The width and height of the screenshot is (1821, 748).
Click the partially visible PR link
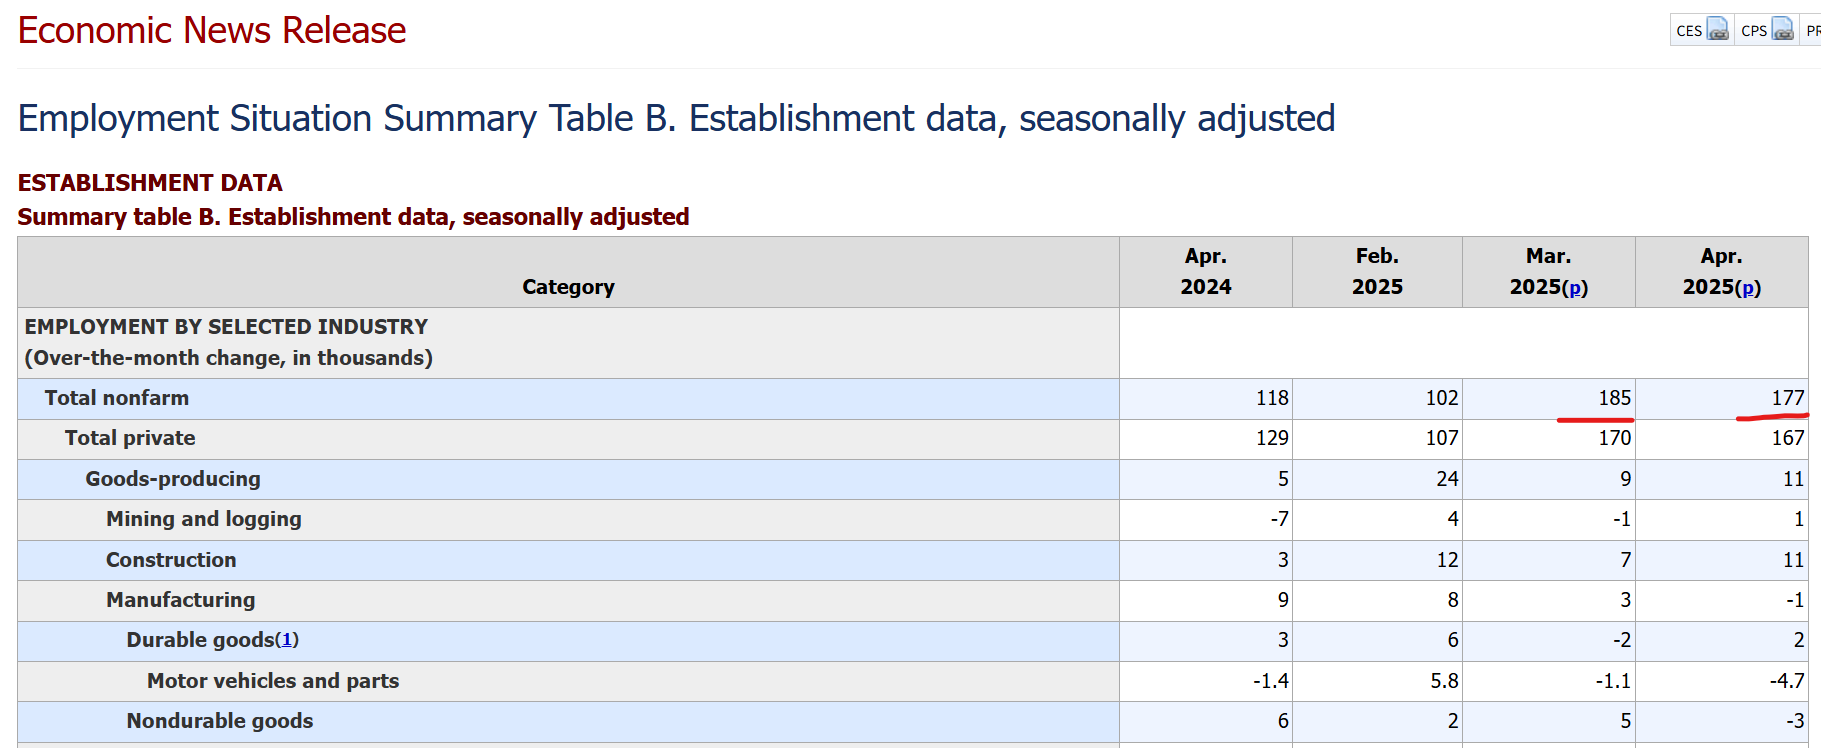[1813, 31]
